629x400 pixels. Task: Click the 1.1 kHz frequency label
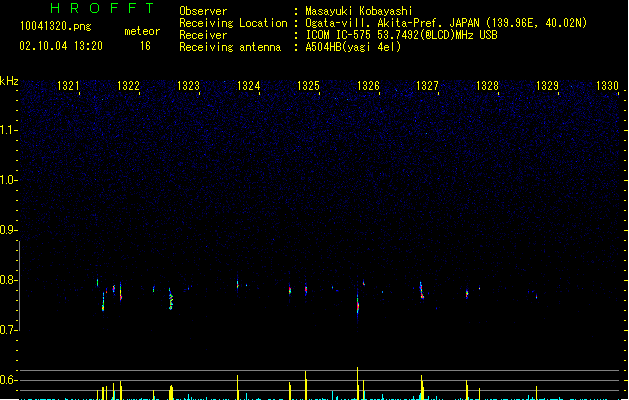8,130
